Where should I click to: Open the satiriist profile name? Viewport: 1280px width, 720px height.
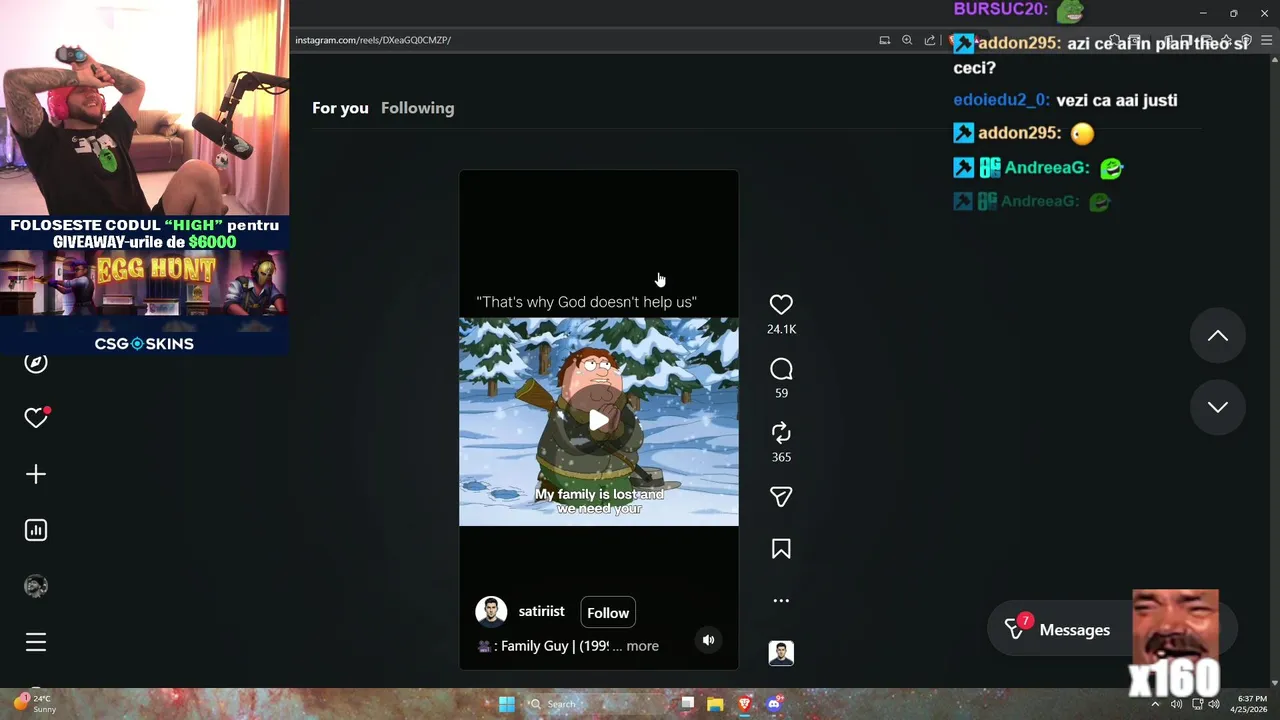point(541,611)
